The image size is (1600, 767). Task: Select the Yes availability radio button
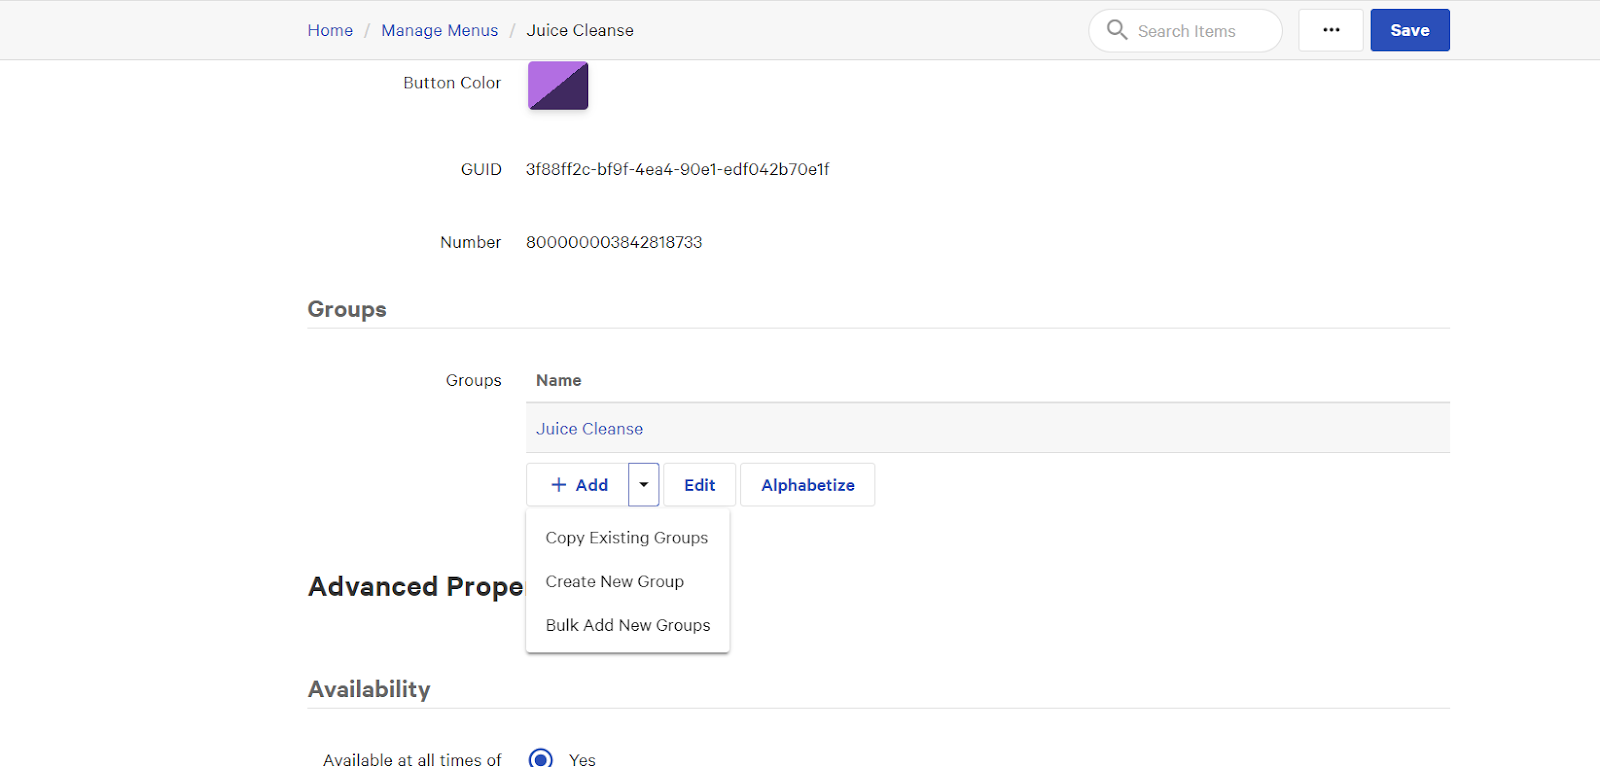[x=541, y=758]
